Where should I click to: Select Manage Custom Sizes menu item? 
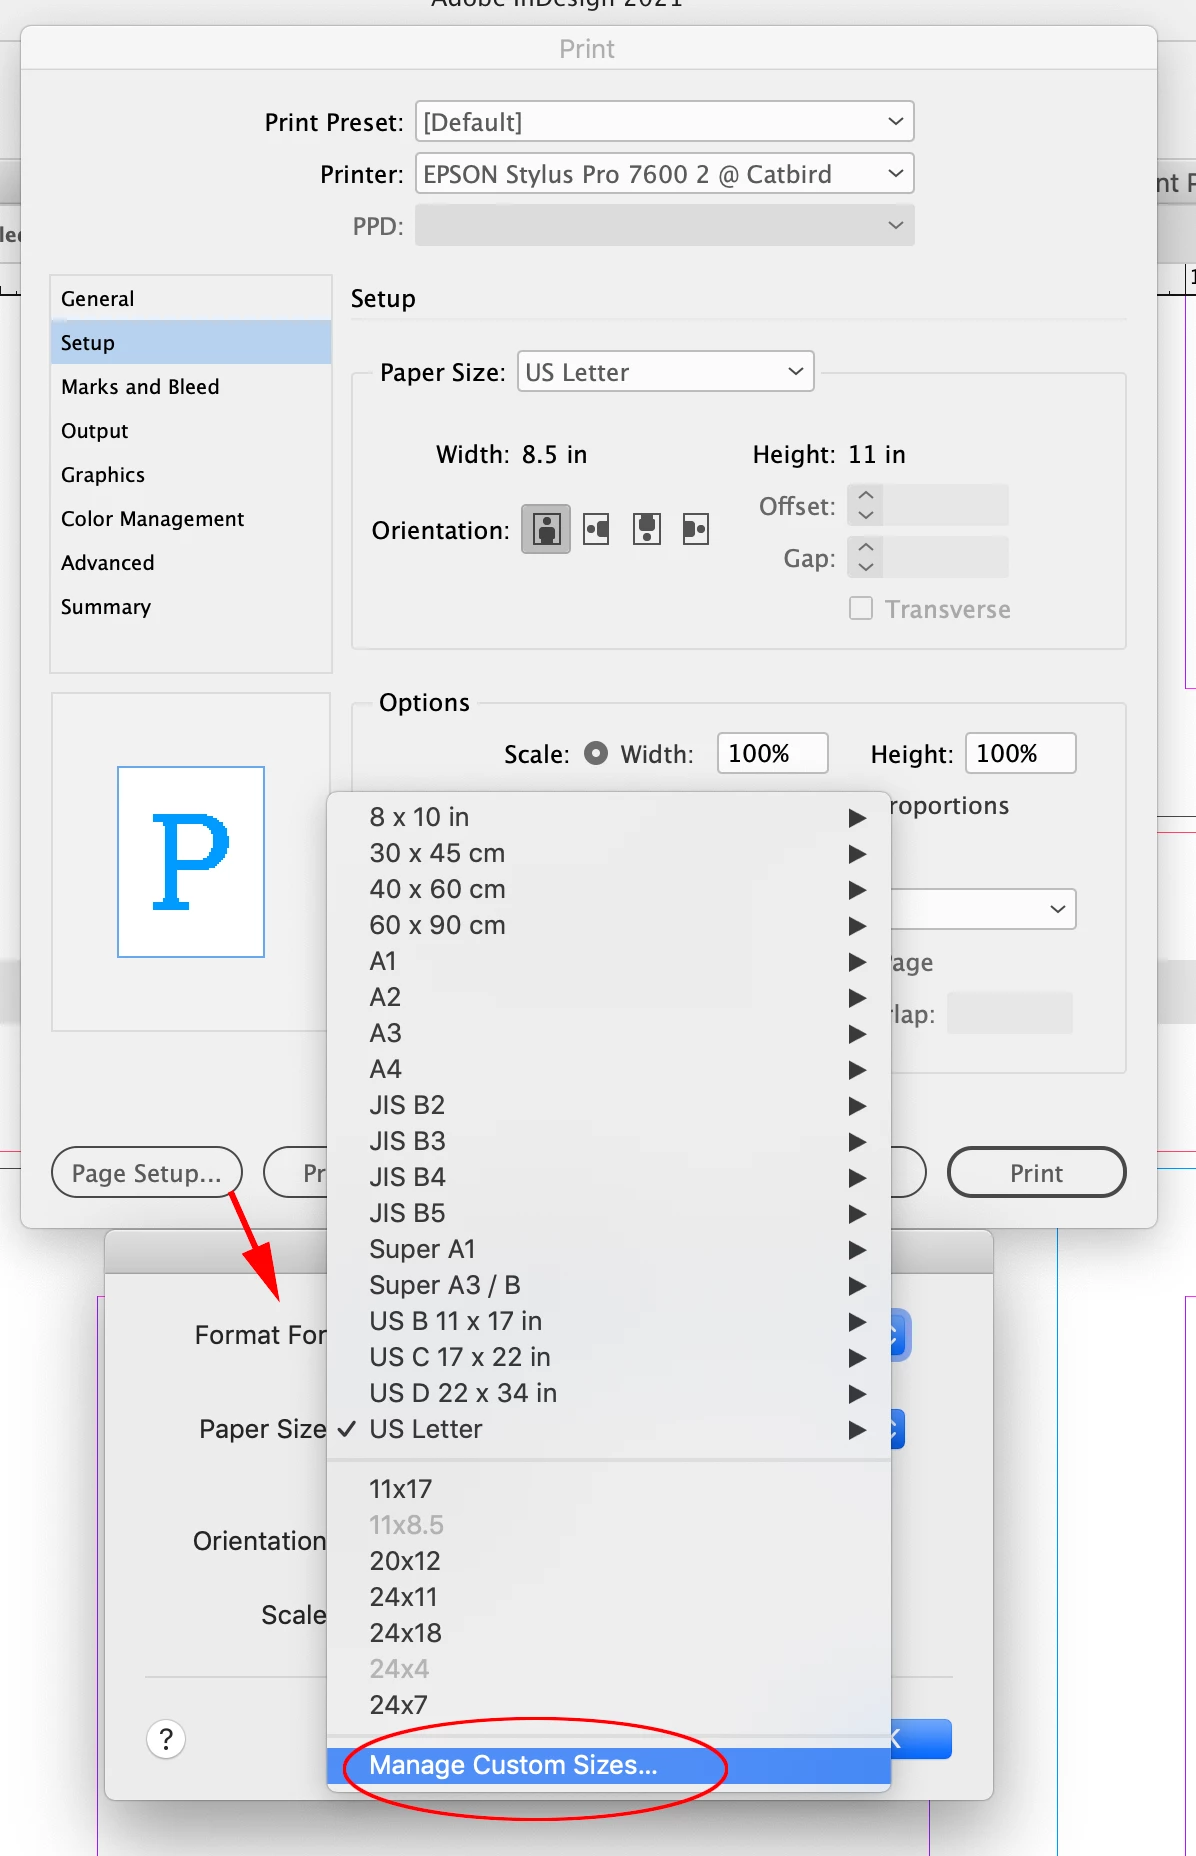click(609, 1765)
